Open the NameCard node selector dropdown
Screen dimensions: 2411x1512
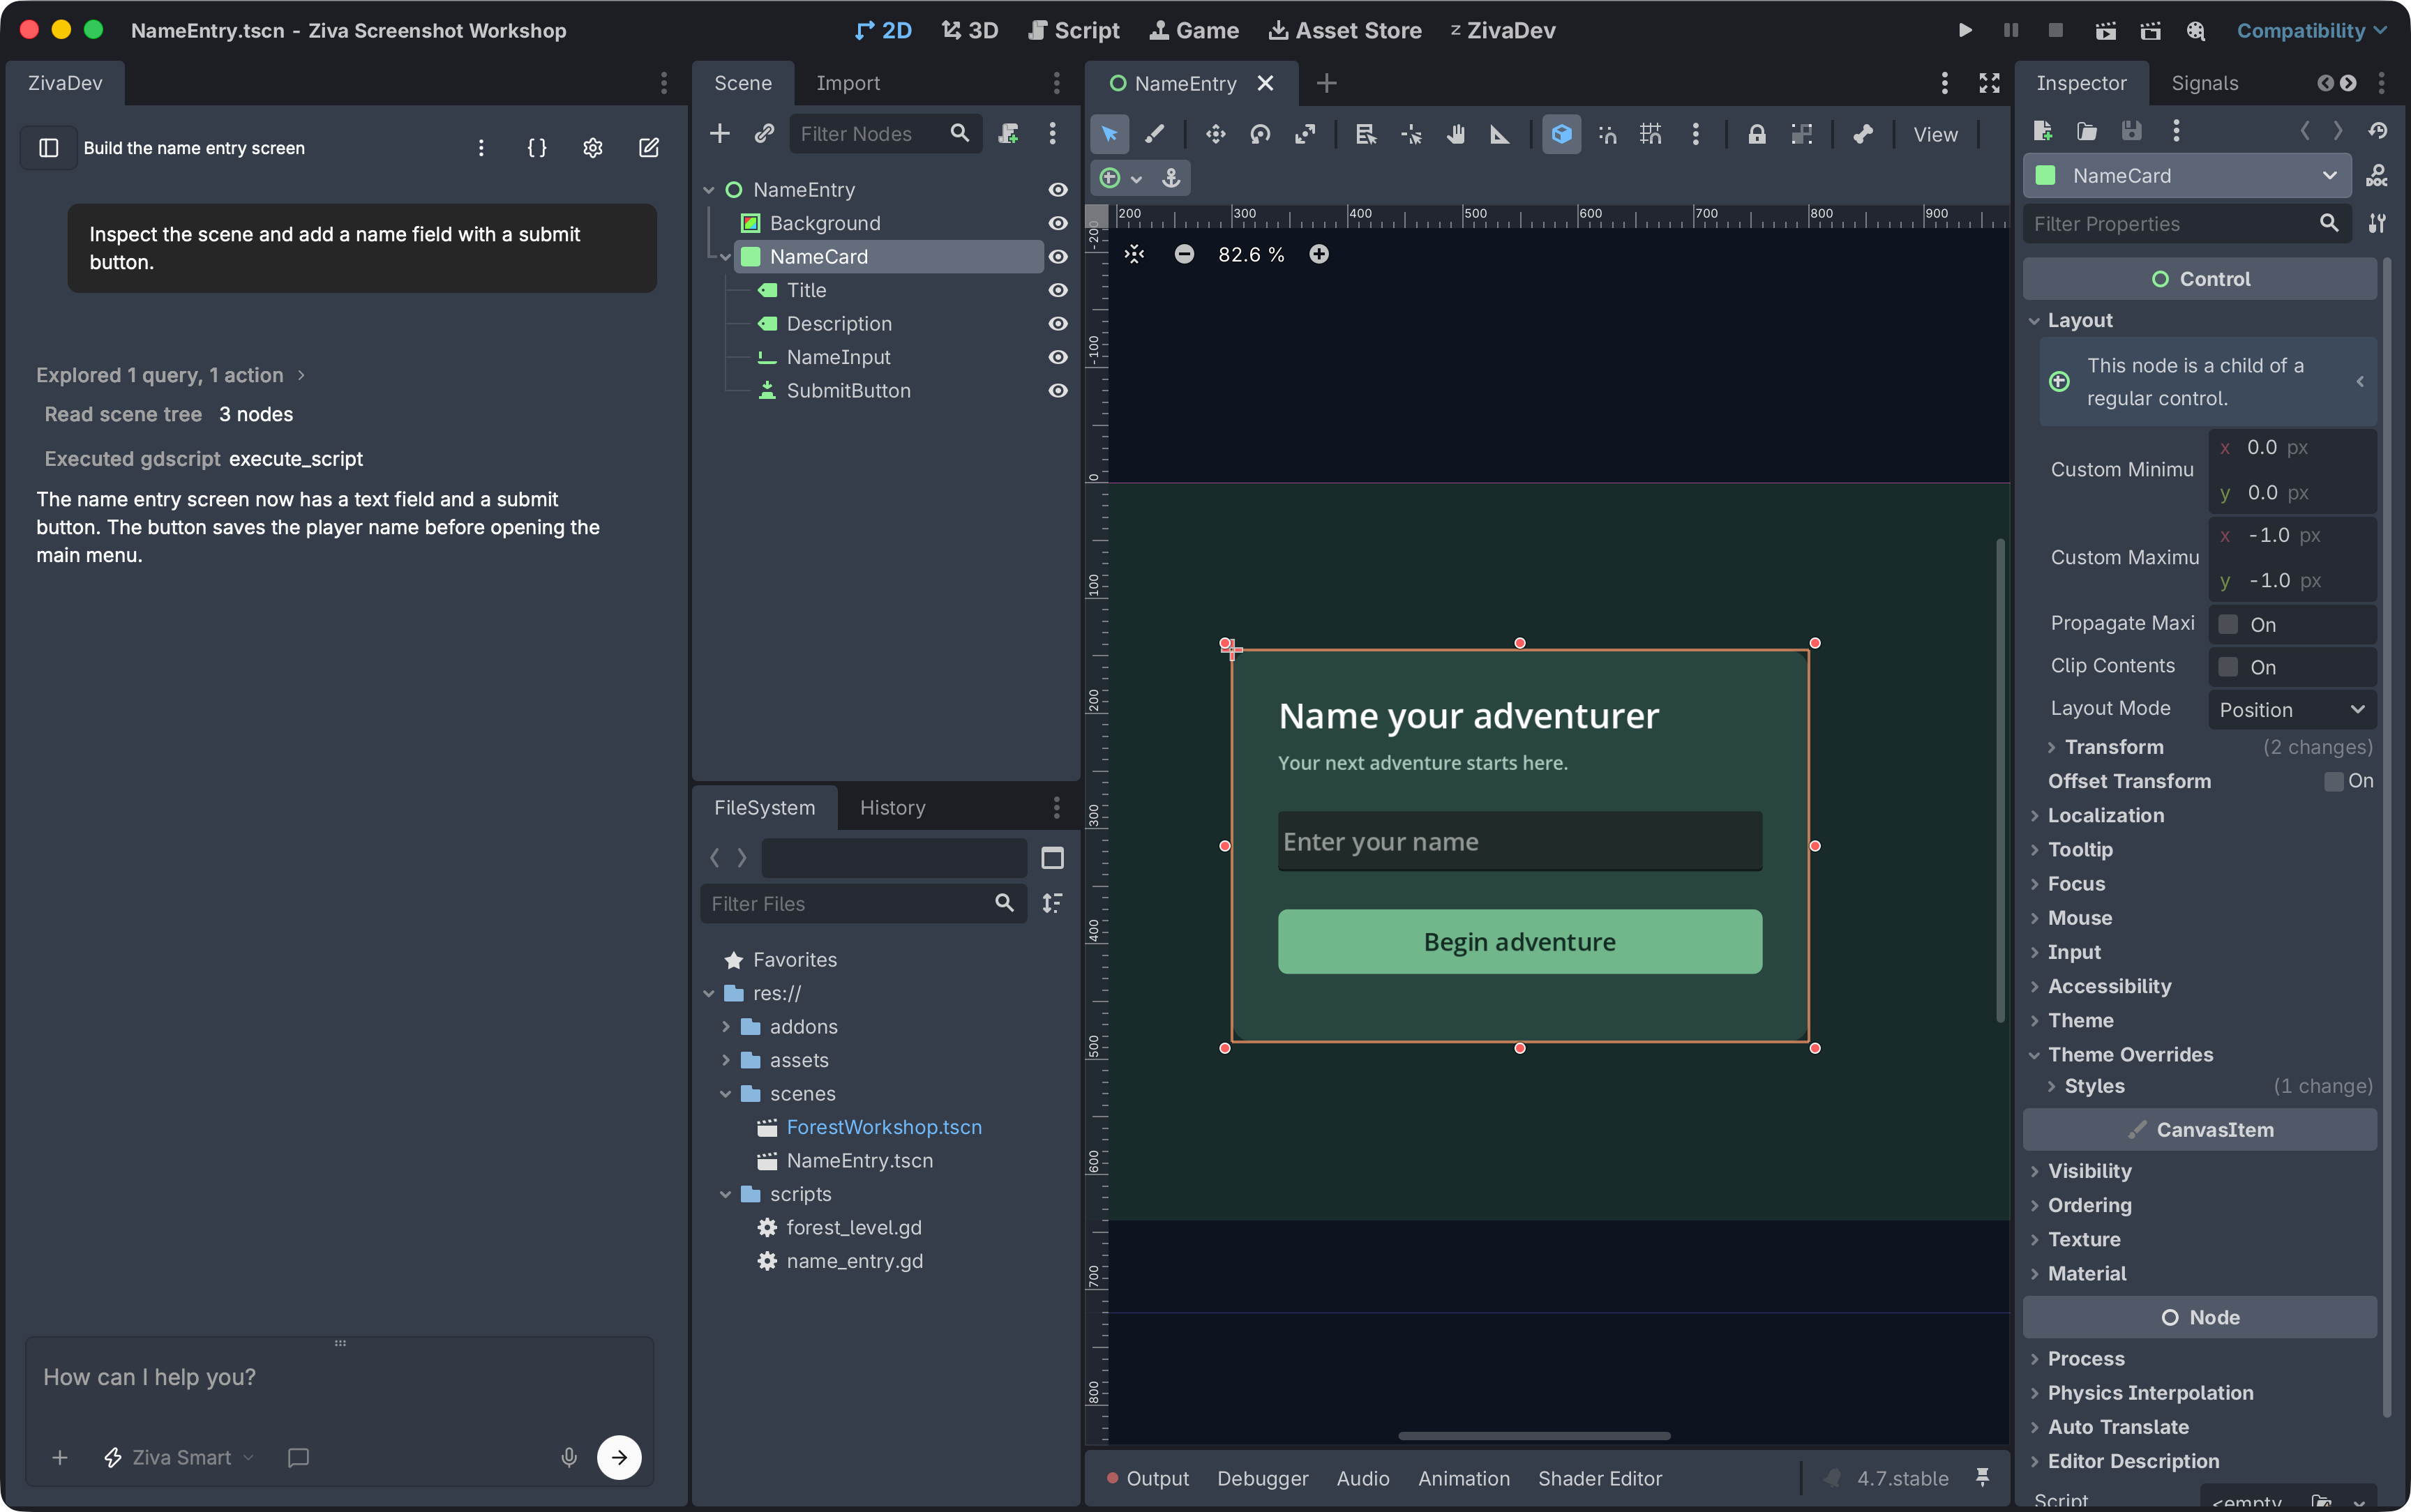tap(2187, 176)
